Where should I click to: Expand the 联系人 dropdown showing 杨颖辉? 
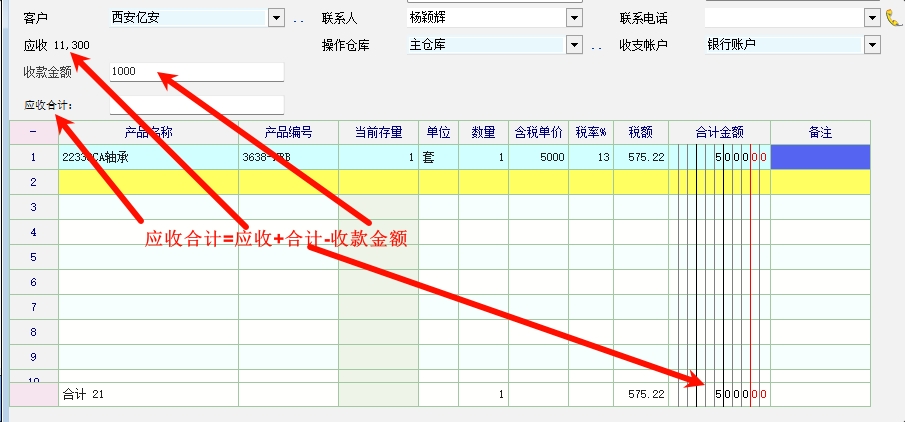pos(574,18)
